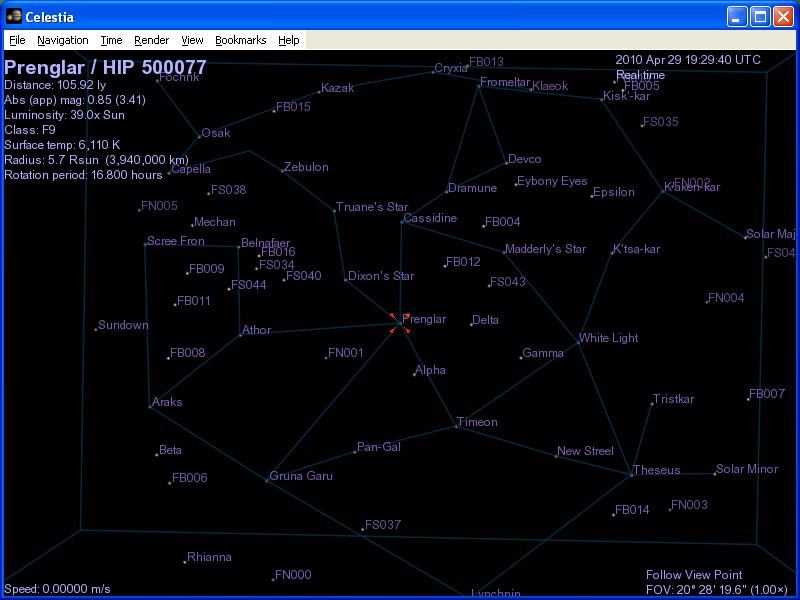Viewport: 800px width, 600px height.
Task: Open the File menu
Action: [17, 40]
